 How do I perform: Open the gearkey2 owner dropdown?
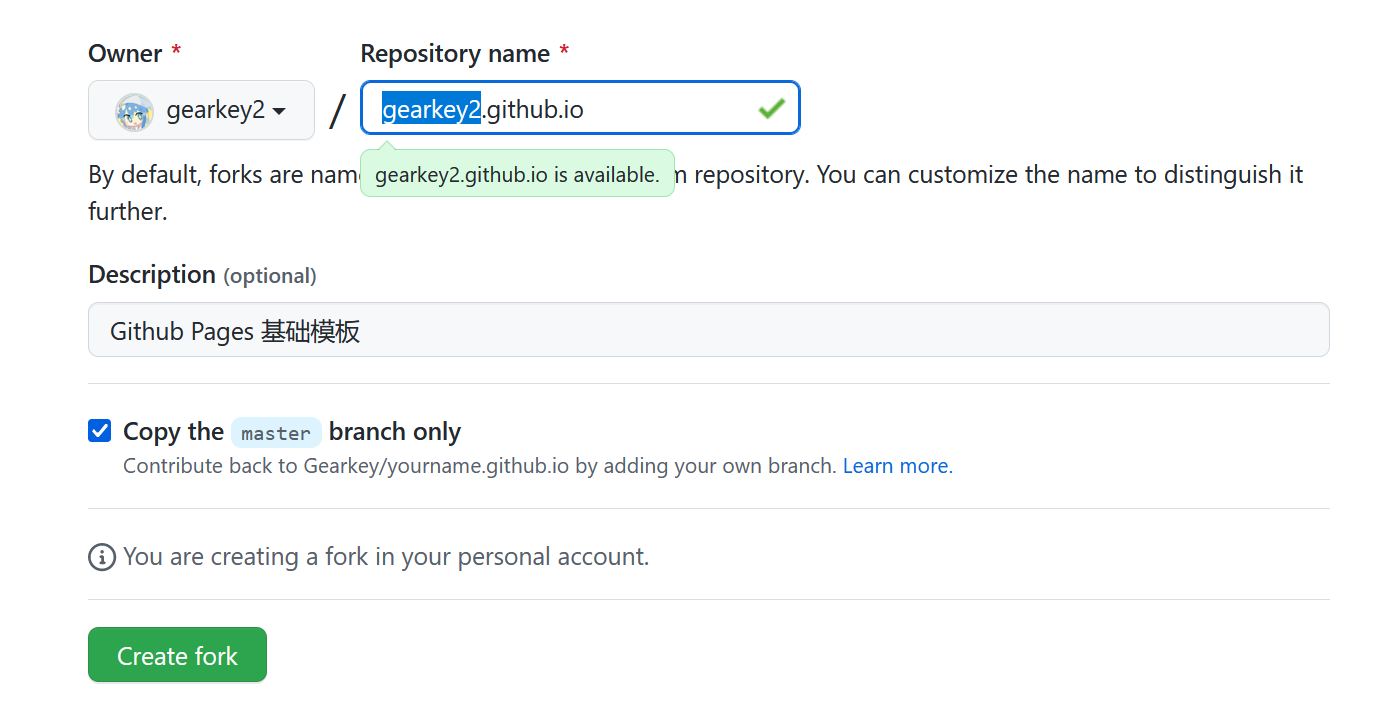click(201, 110)
